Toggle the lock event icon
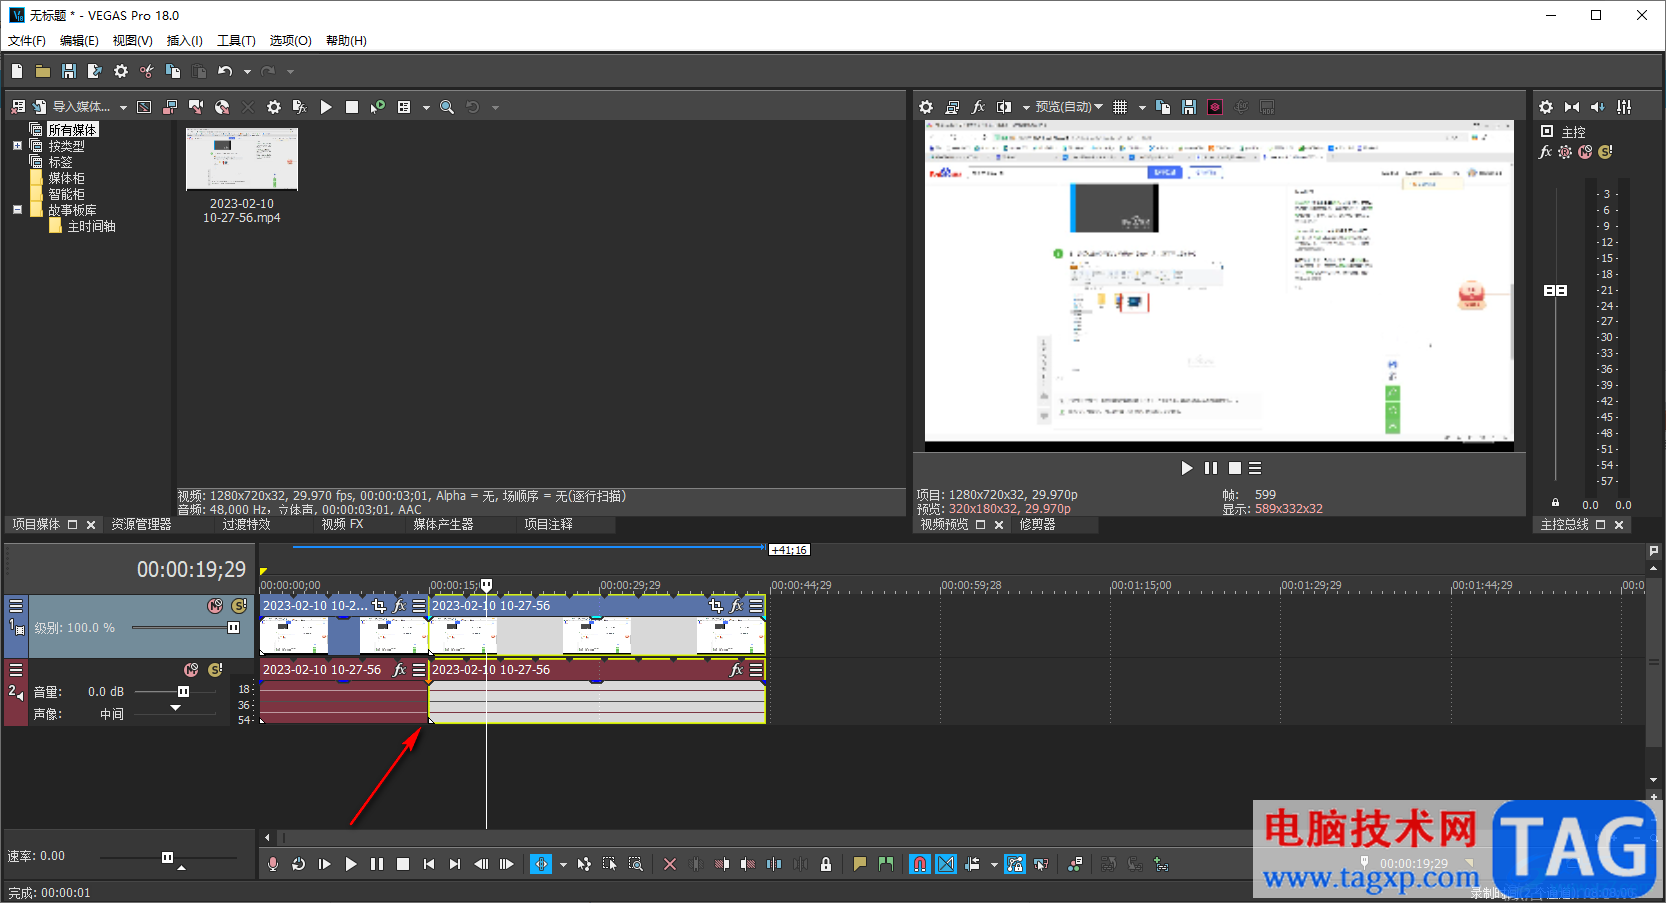The width and height of the screenshot is (1666, 903). (x=826, y=864)
